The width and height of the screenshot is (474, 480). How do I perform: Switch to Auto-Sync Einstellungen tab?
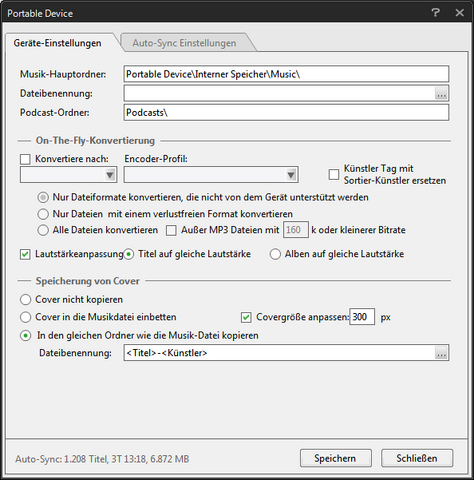pyautogui.click(x=184, y=43)
